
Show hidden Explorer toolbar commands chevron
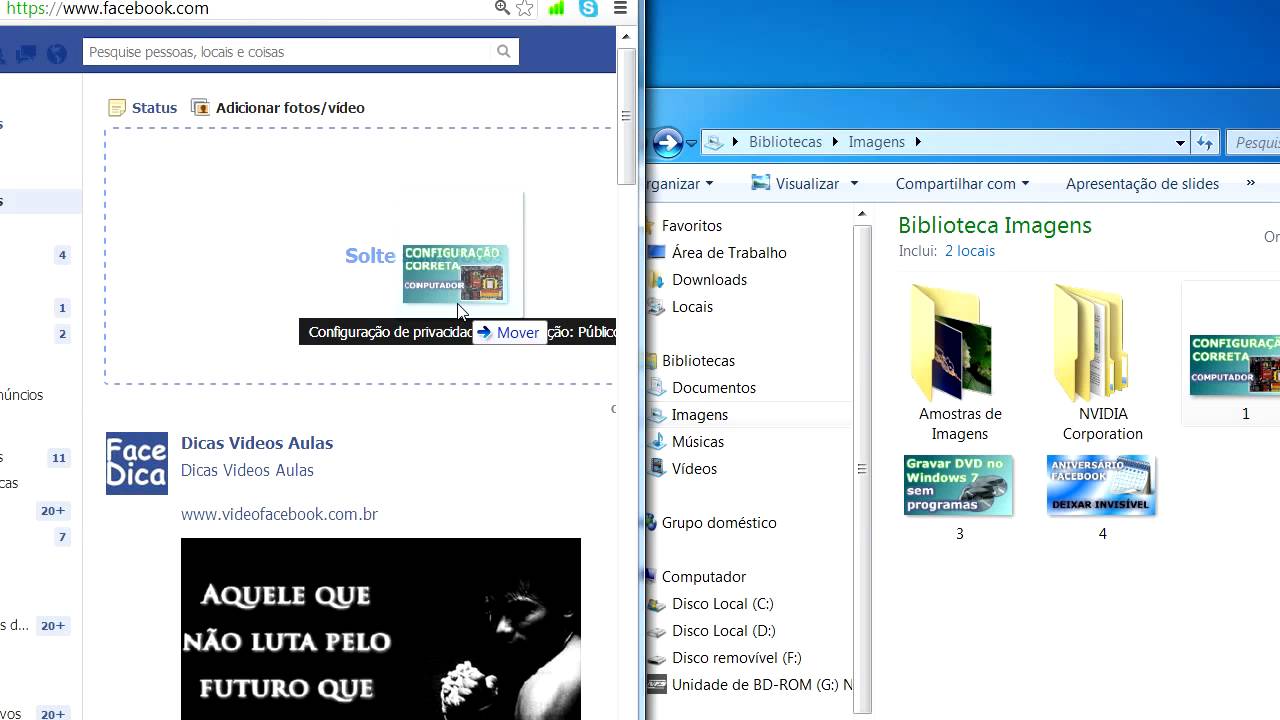tap(1250, 183)
